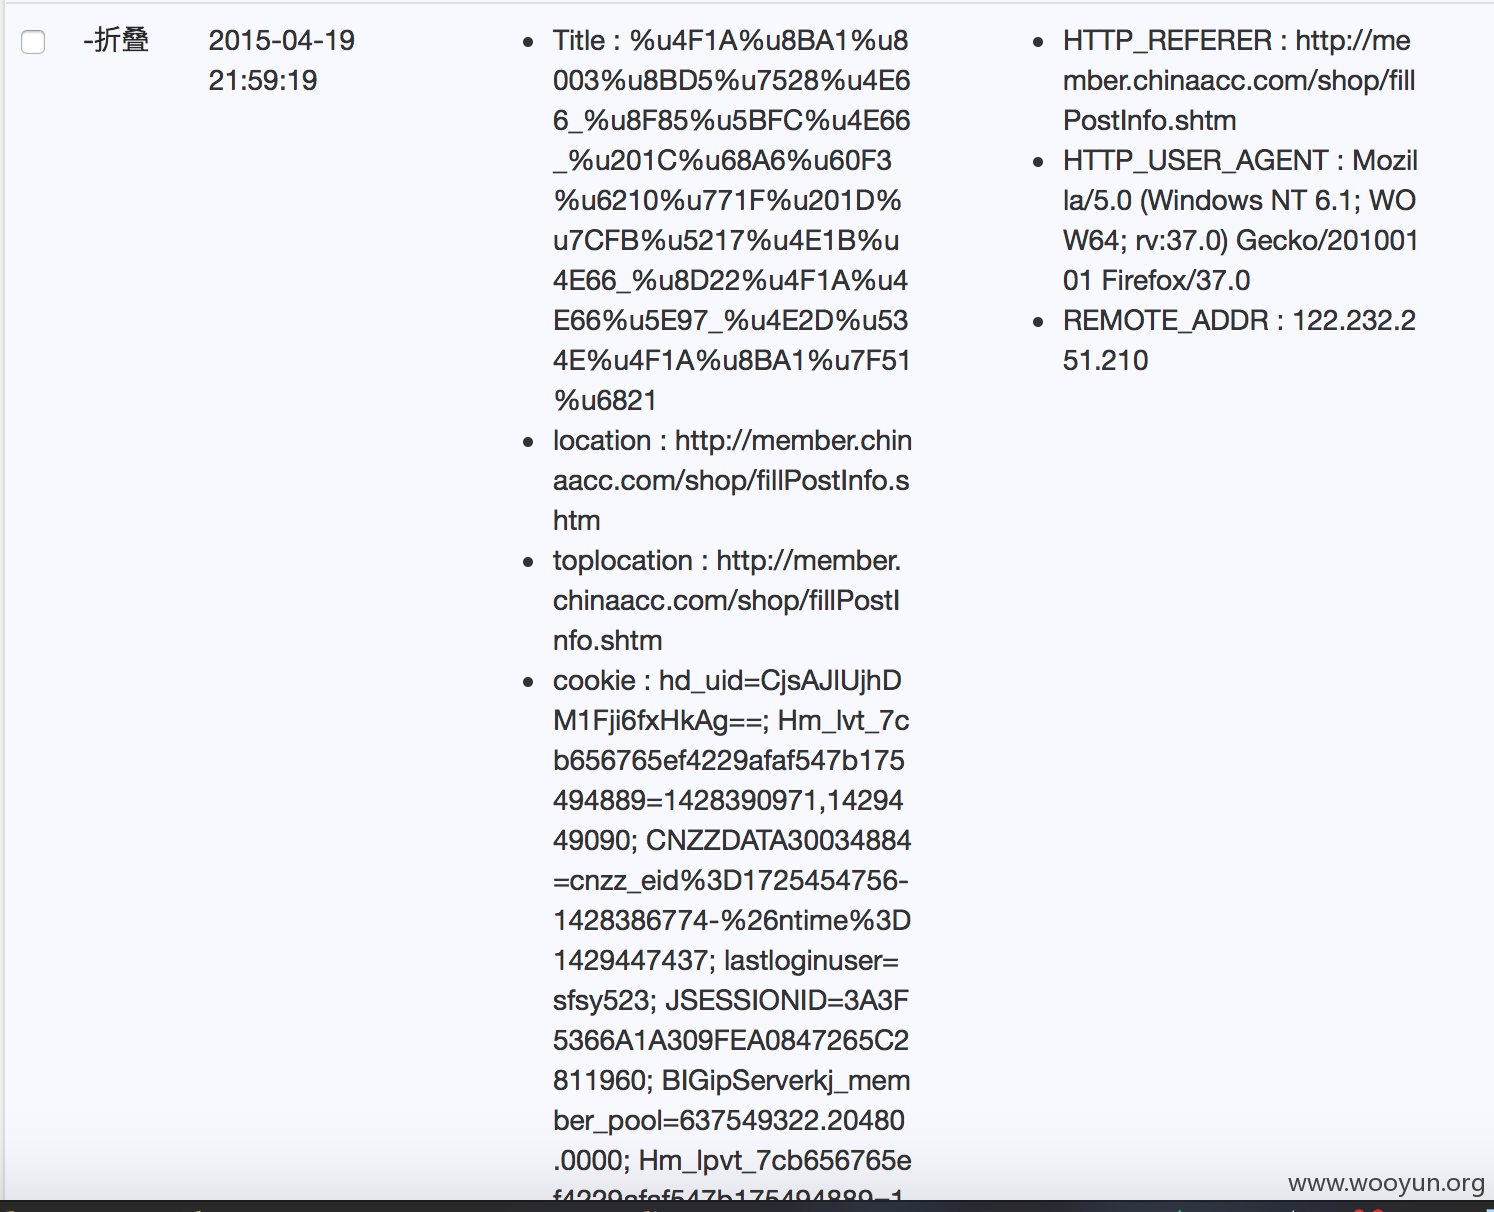Click the HTTP_REFERER URL entry
This screenshot has width=1494, height=1212.
(x=1239, y=80)
